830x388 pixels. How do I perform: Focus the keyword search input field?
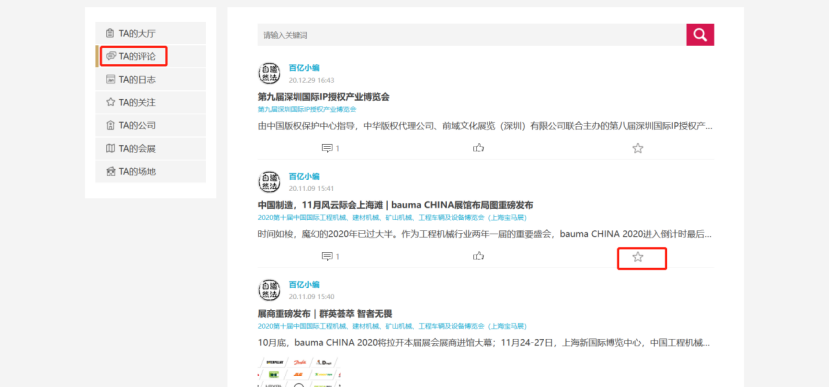pyautogui.click(x=472, y=35)
